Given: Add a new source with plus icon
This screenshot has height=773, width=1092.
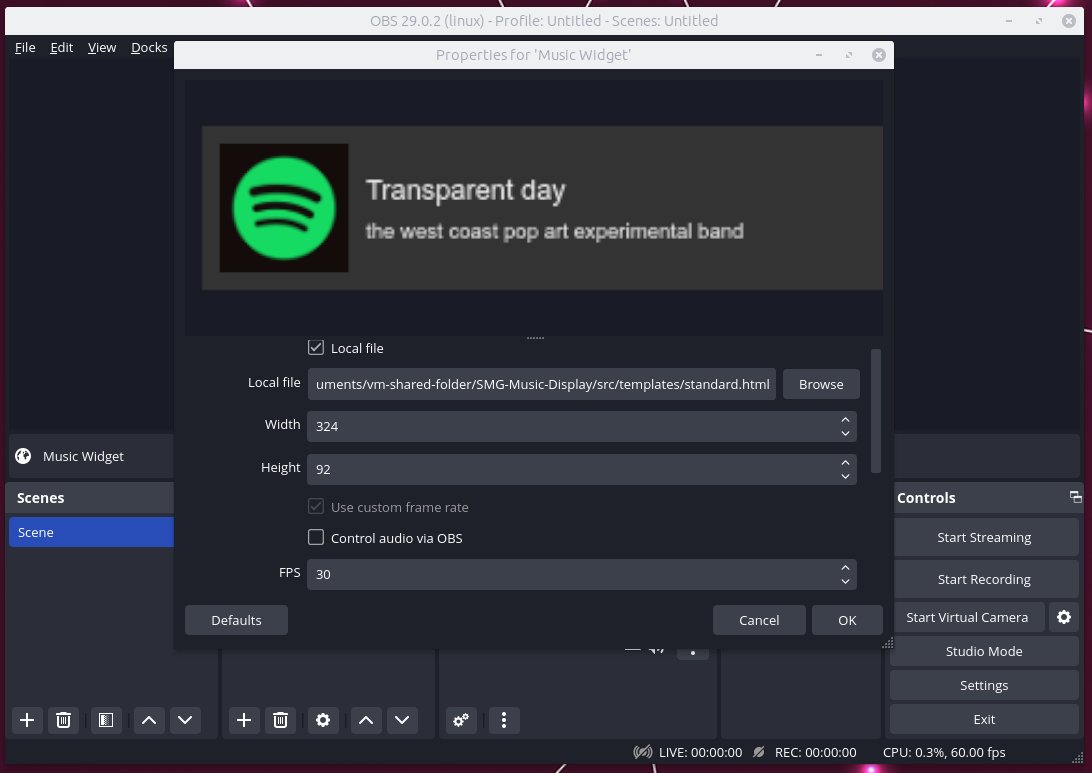Looking at the screenshot, I should [x=244, y=720].
